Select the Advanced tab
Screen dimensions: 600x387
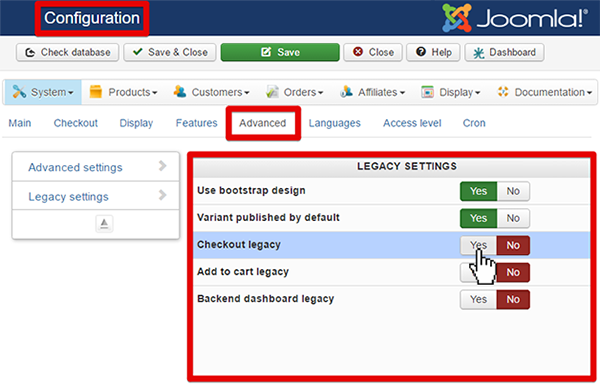click(x=263, y=123)
